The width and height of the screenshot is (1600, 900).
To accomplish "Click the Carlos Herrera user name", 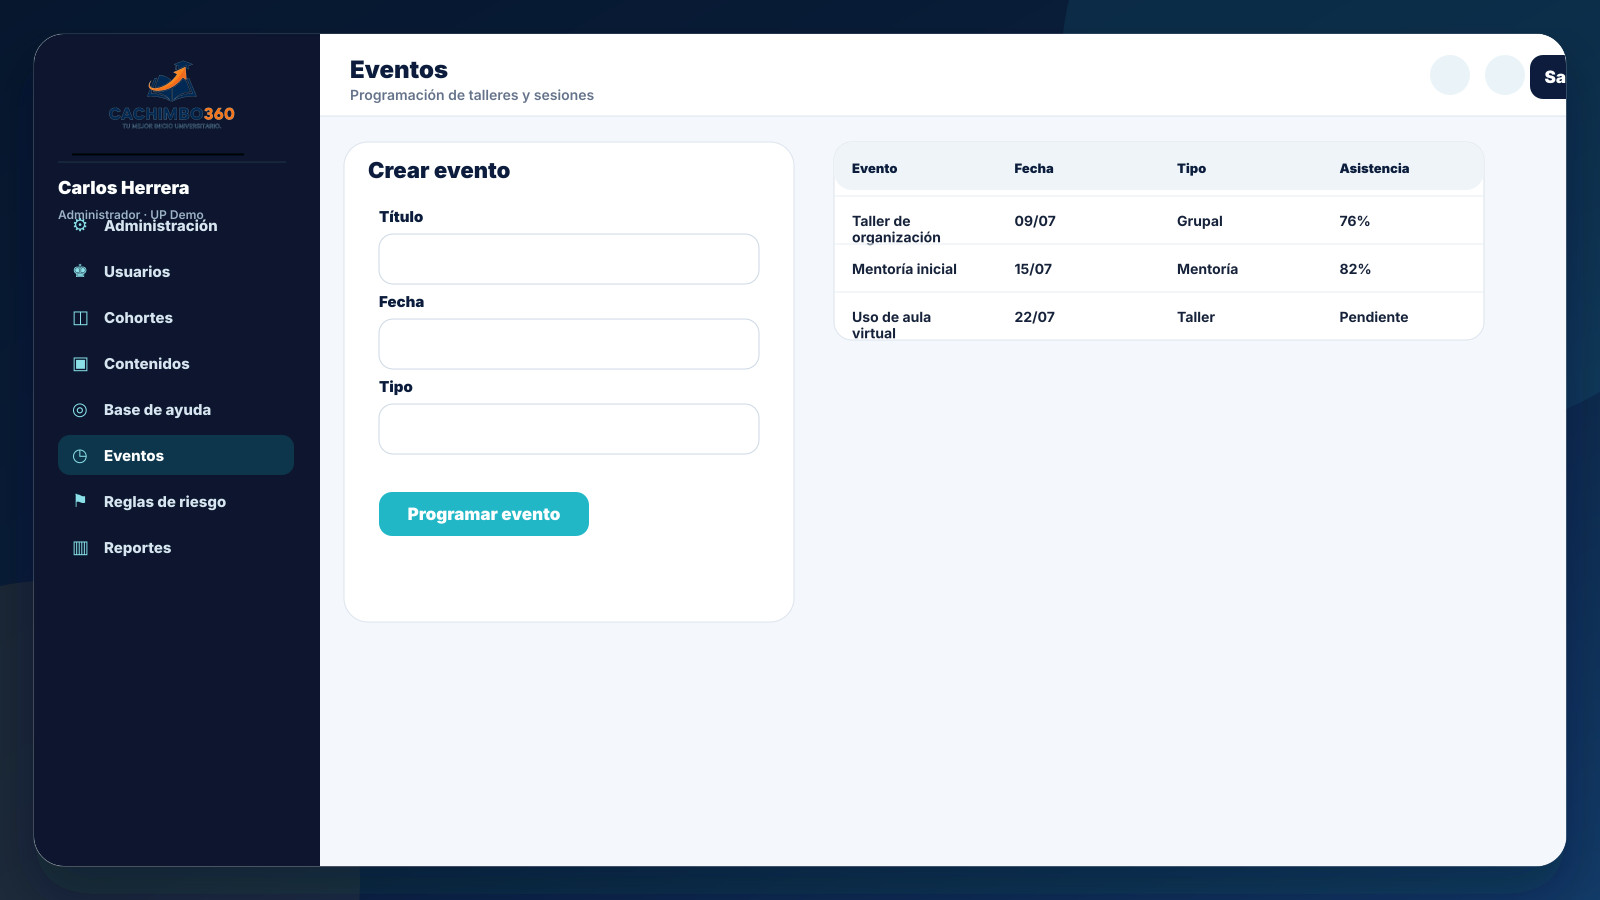I will pos(123,188).
